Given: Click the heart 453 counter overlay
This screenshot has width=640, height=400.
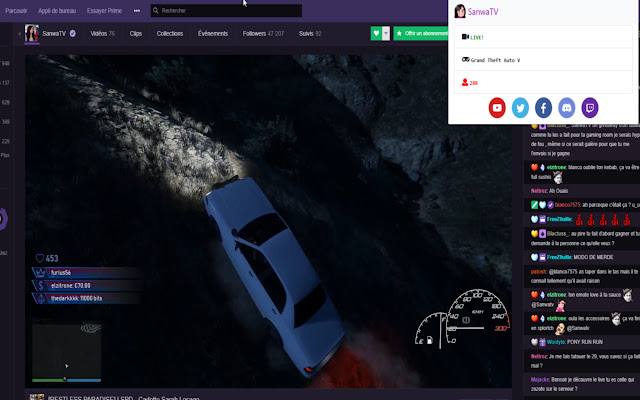Looking at the screenshot, I should [x=47, y=258].
